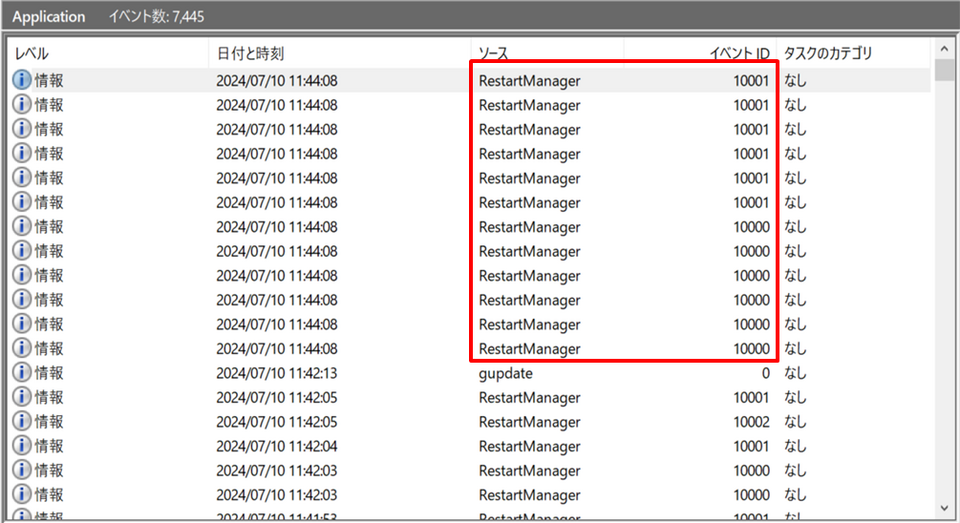Image resolution: width=960 pixels, height=523 pixels.
Task: Click info icon of the lower 11:42:03 event
Action: click(x=22, y=495)
